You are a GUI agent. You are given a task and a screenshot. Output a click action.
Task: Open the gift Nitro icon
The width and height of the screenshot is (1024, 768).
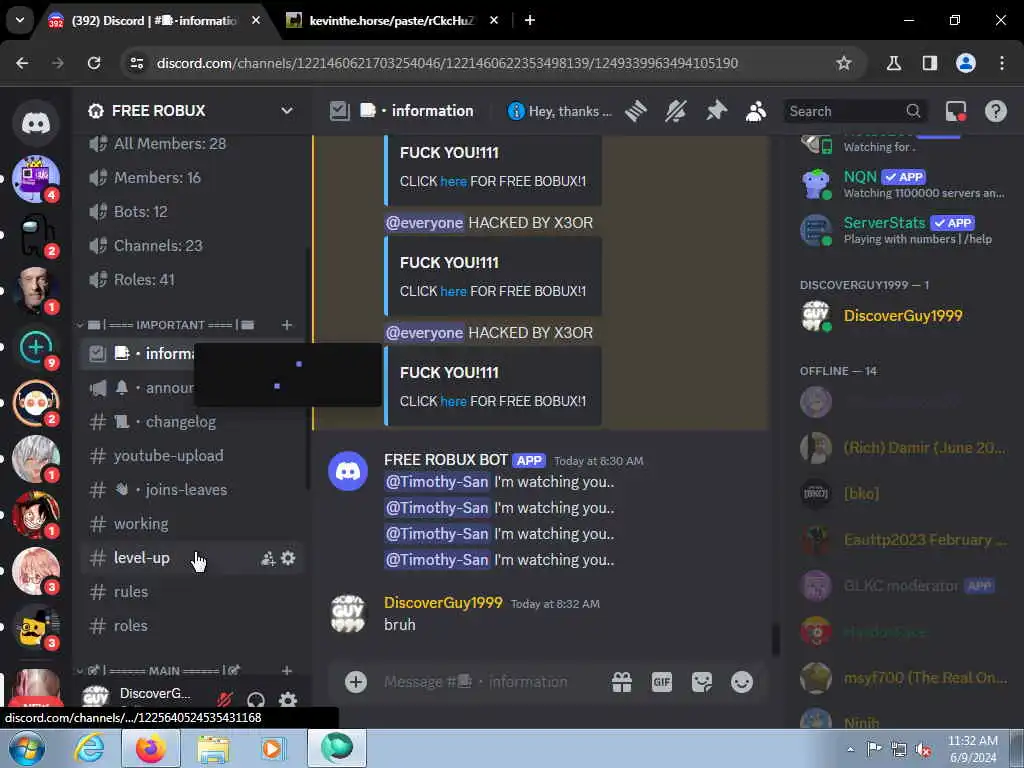click(x=622, y=682)
